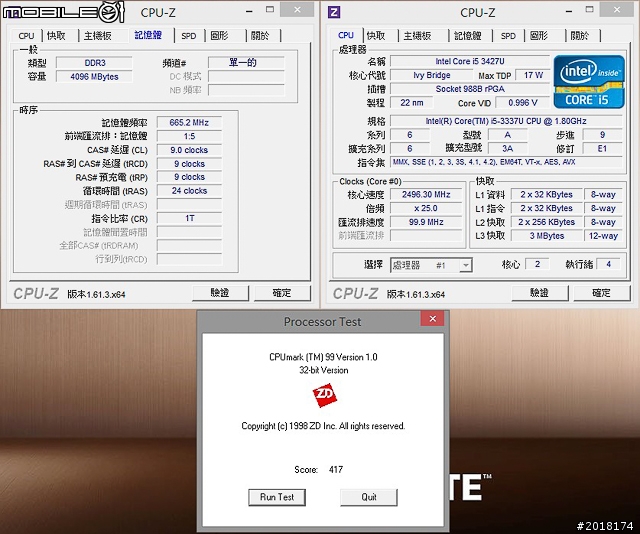Click the Intel Core i5 3427U name field

(x=470, y=61)
